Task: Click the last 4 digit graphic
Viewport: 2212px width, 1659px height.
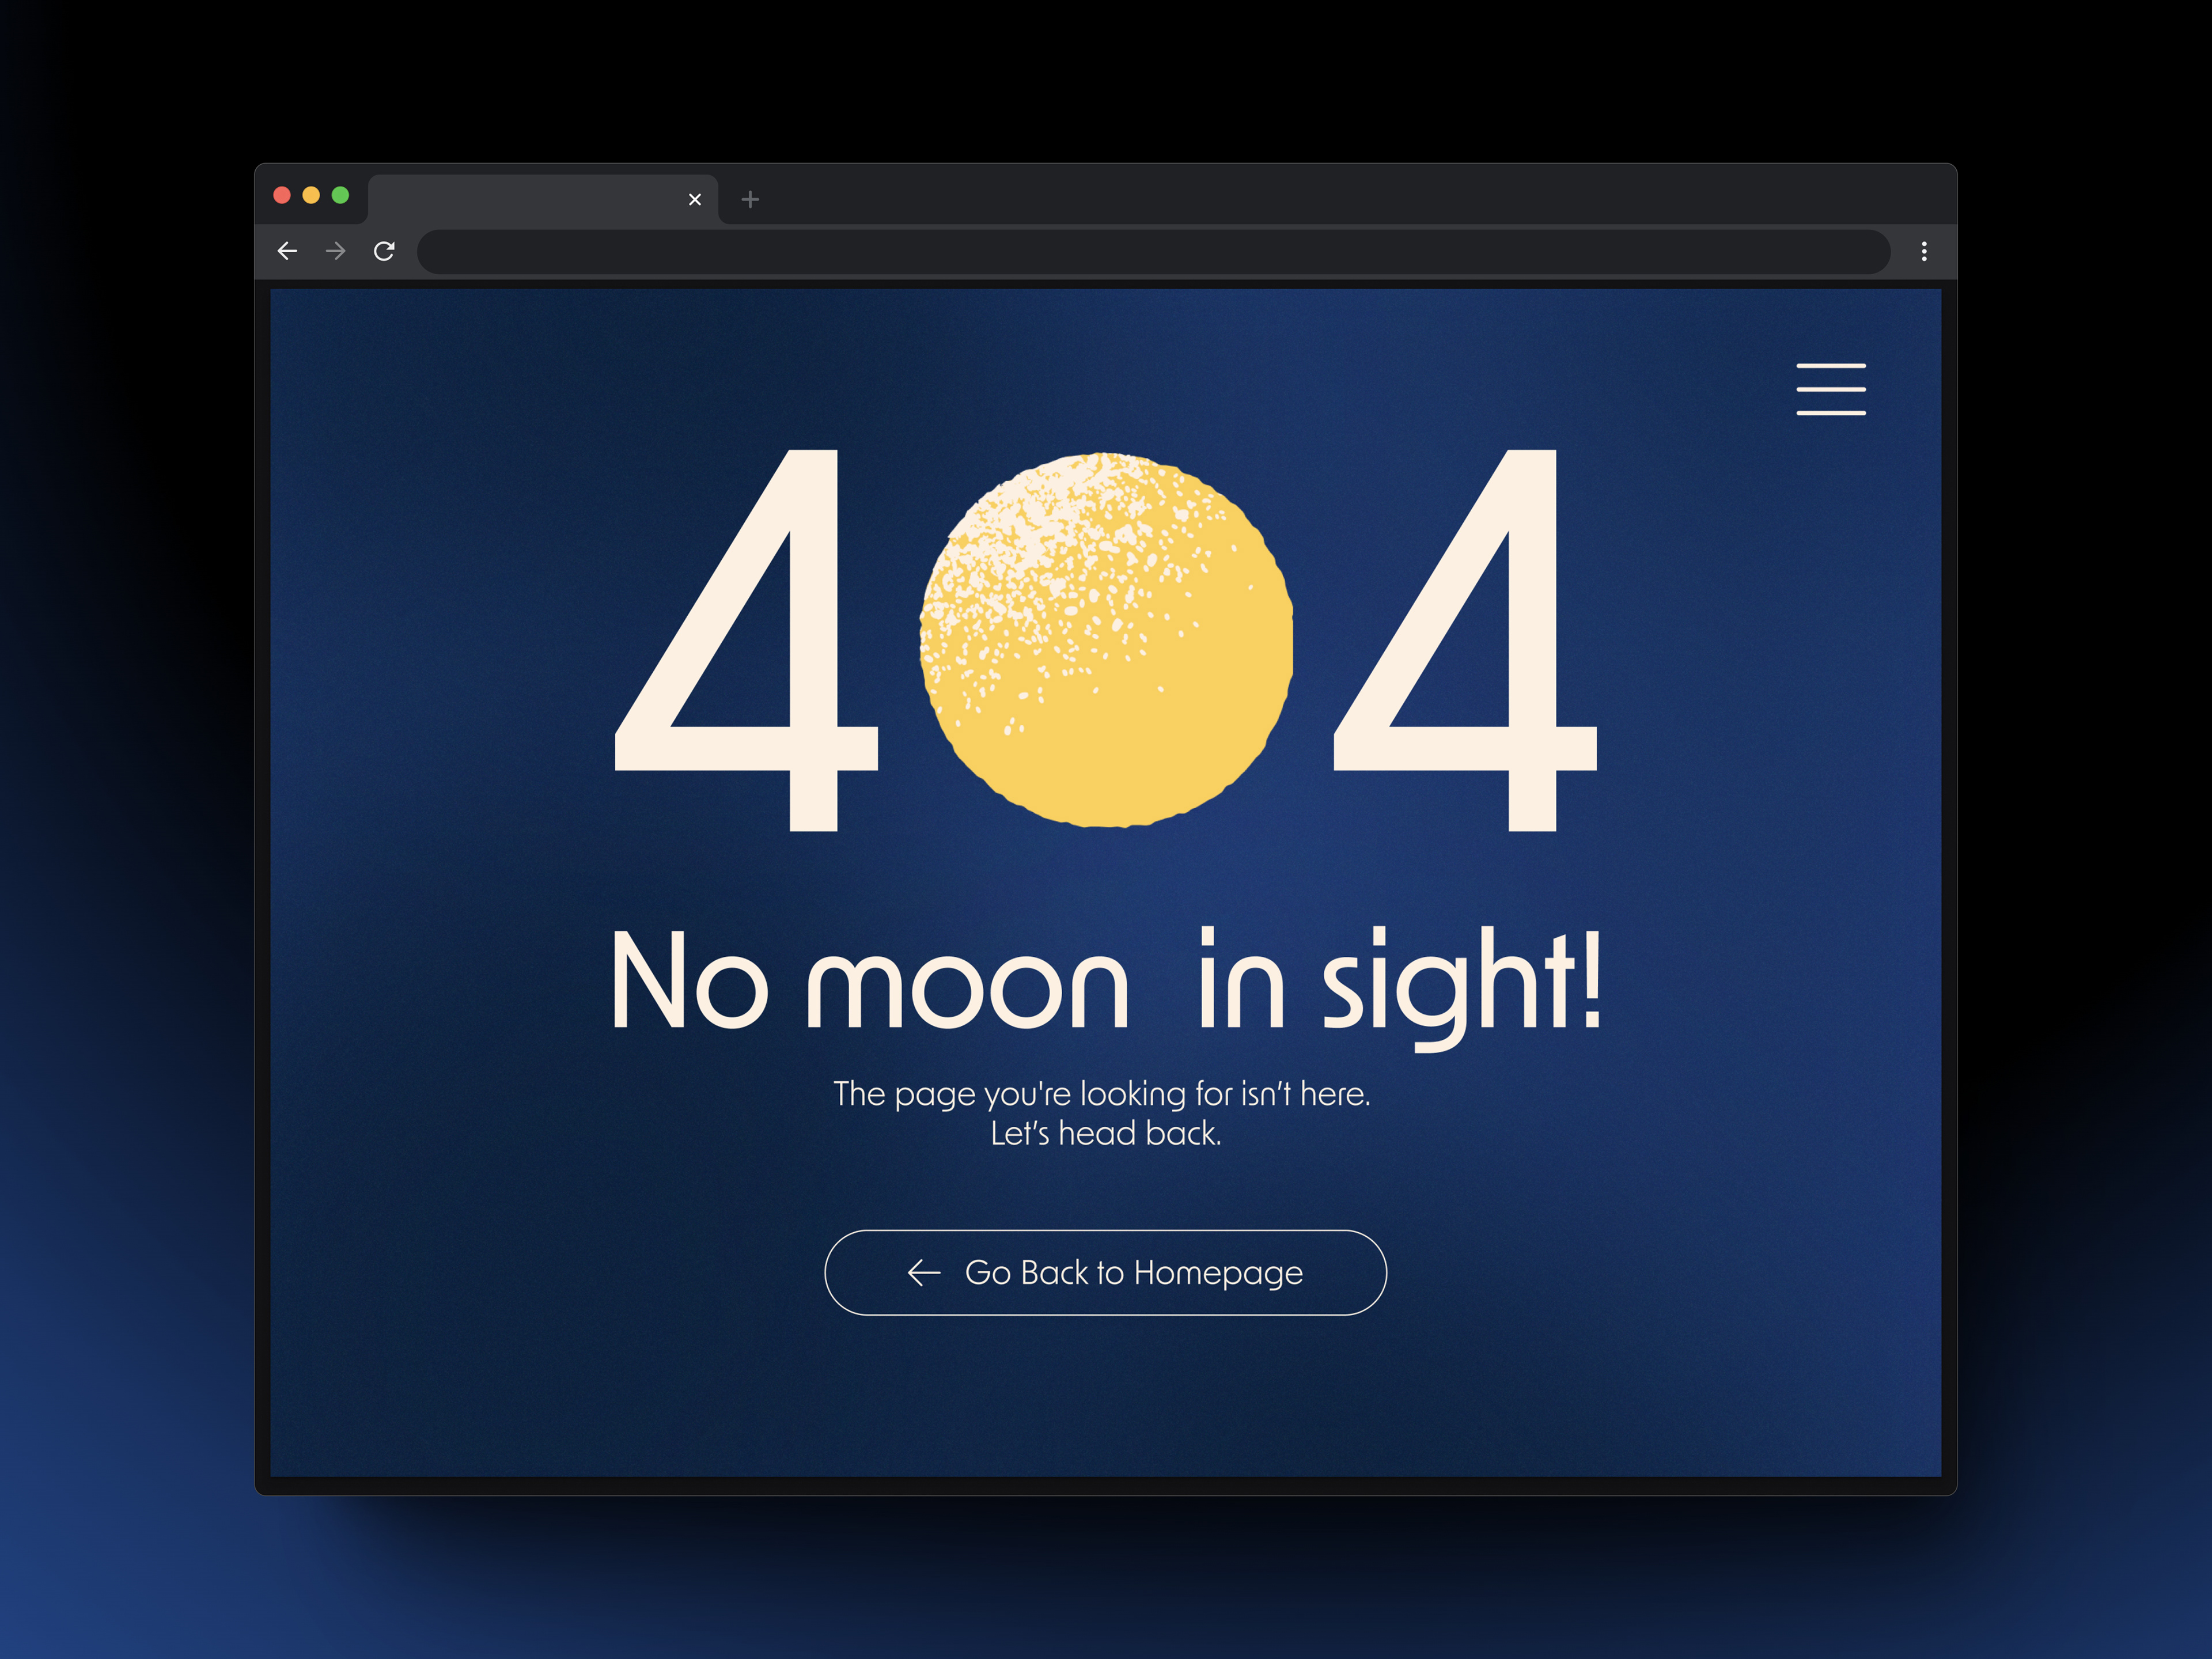Action: tap(1466, 640)
